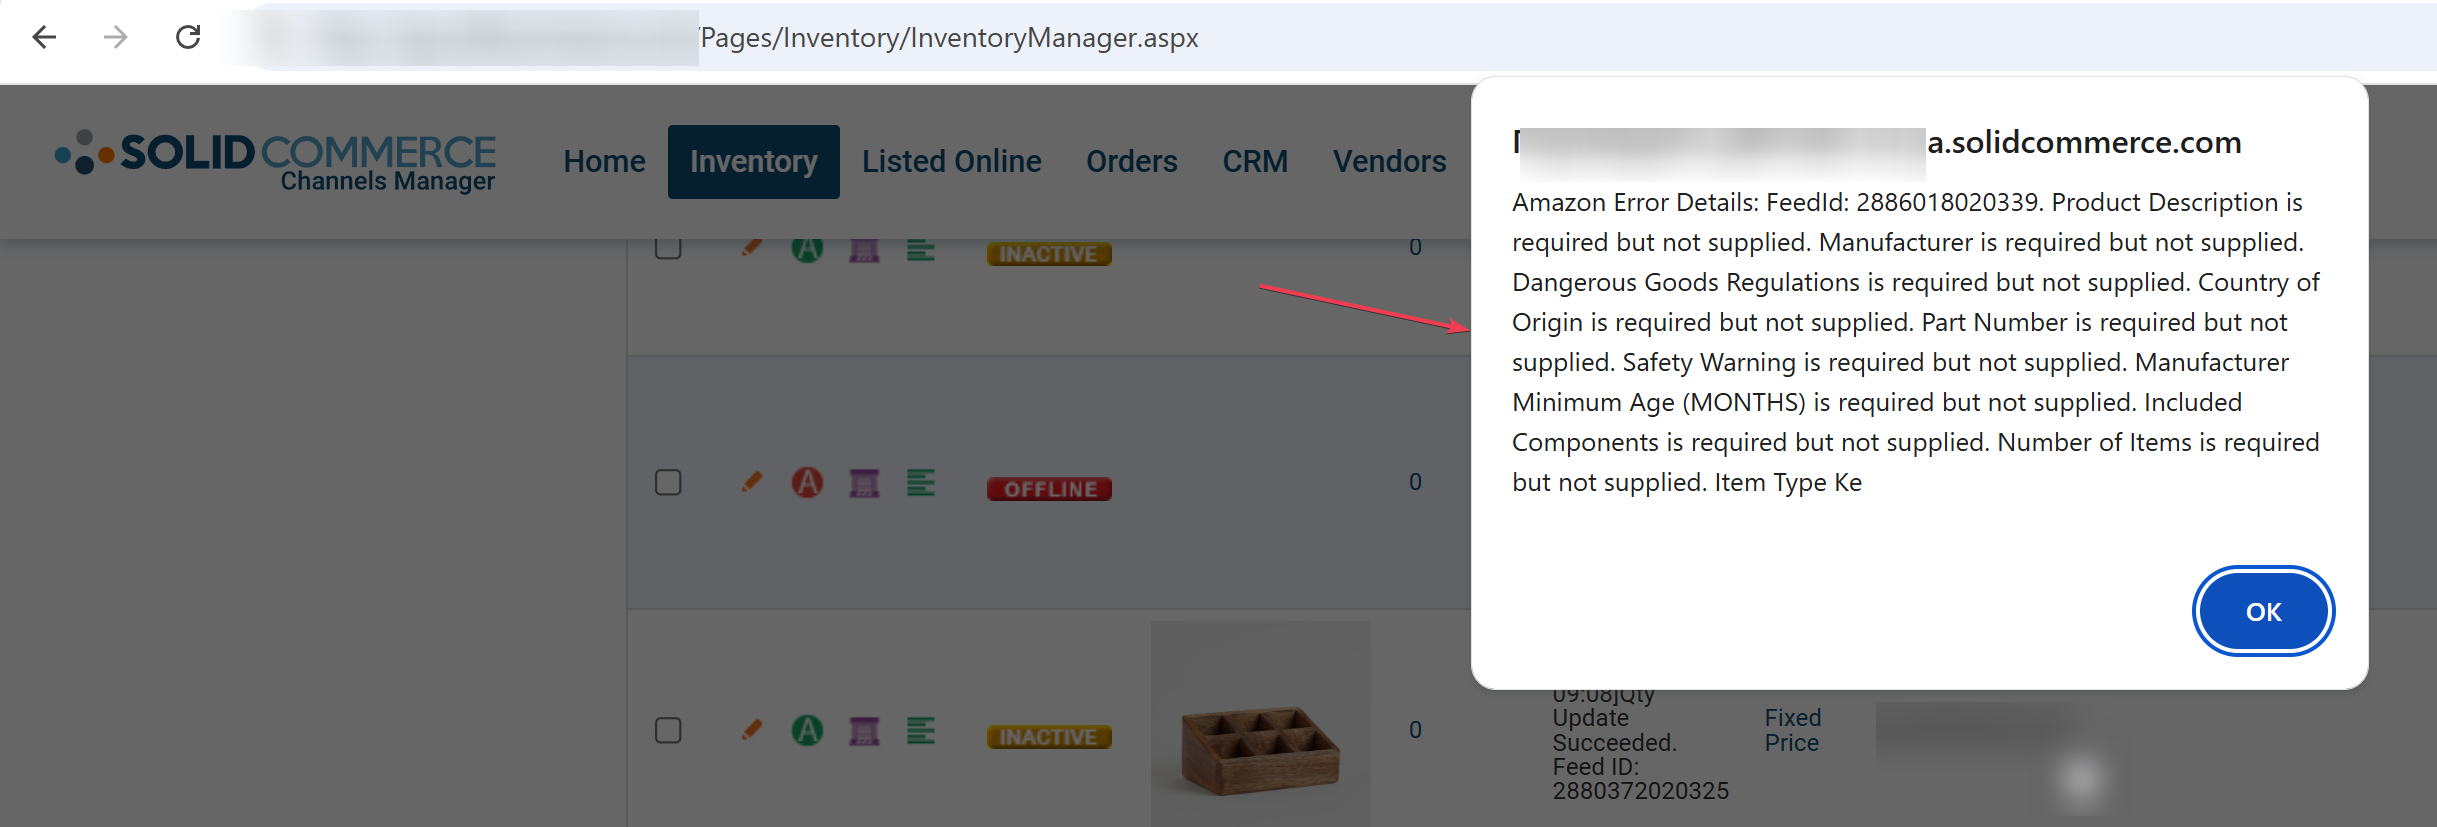Click the pencil edit icon in the wooden box row
The width and height of the screenshot is (2437, 827).
pos(752,730)
